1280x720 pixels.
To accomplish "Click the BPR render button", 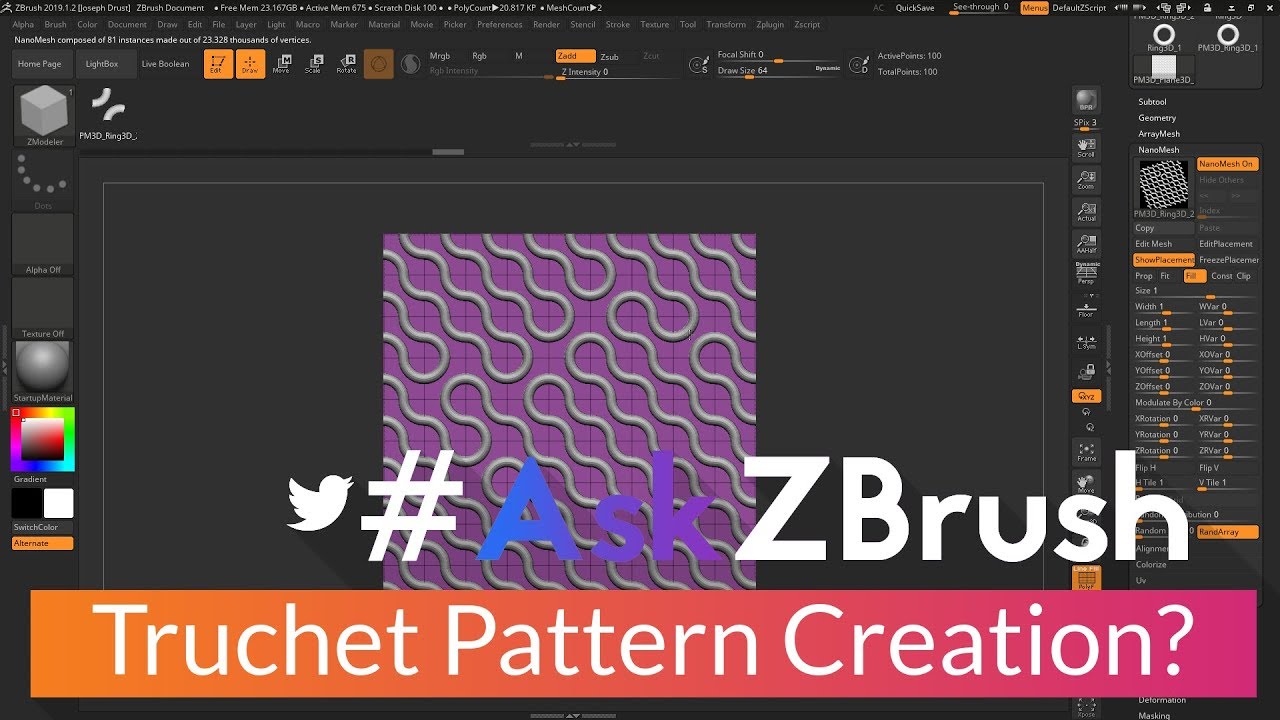I will point(1086,101).
